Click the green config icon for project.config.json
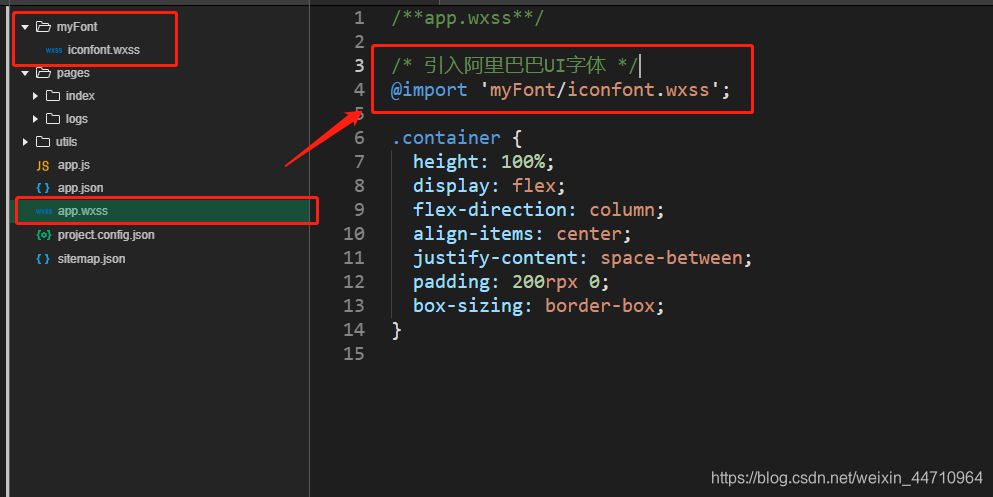Screen dimensions: 993x497 [44, 235]
